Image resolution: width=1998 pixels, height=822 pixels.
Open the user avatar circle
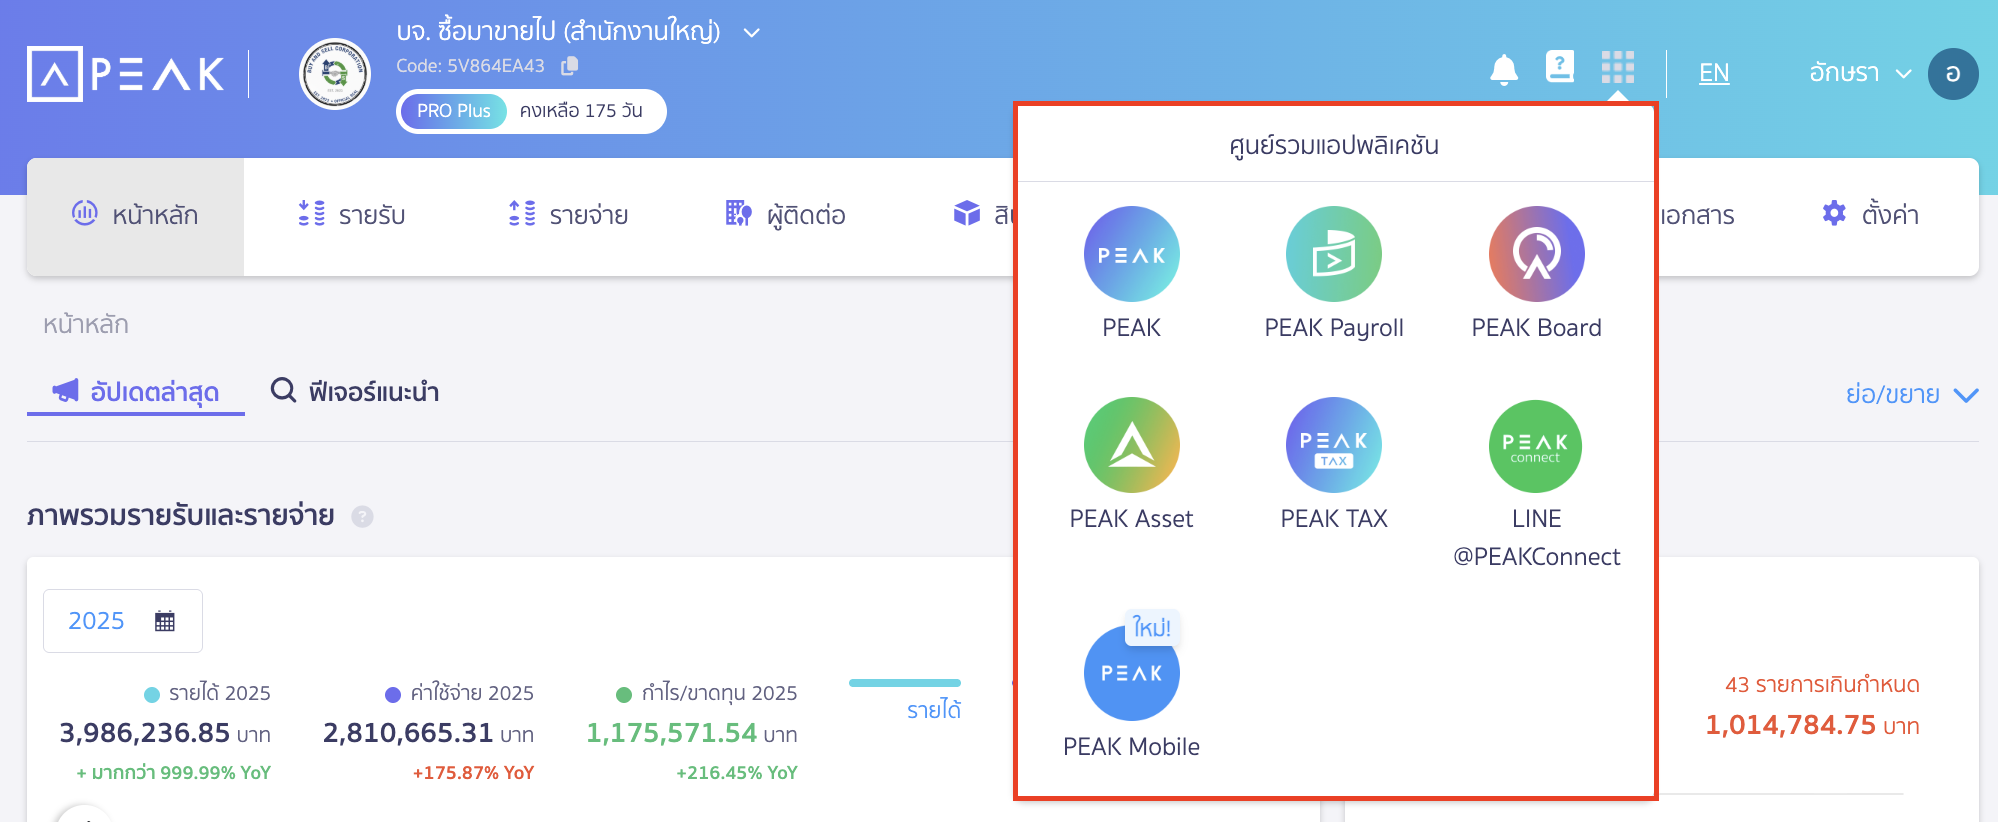pyautogui.click(x=1952, y=74)
